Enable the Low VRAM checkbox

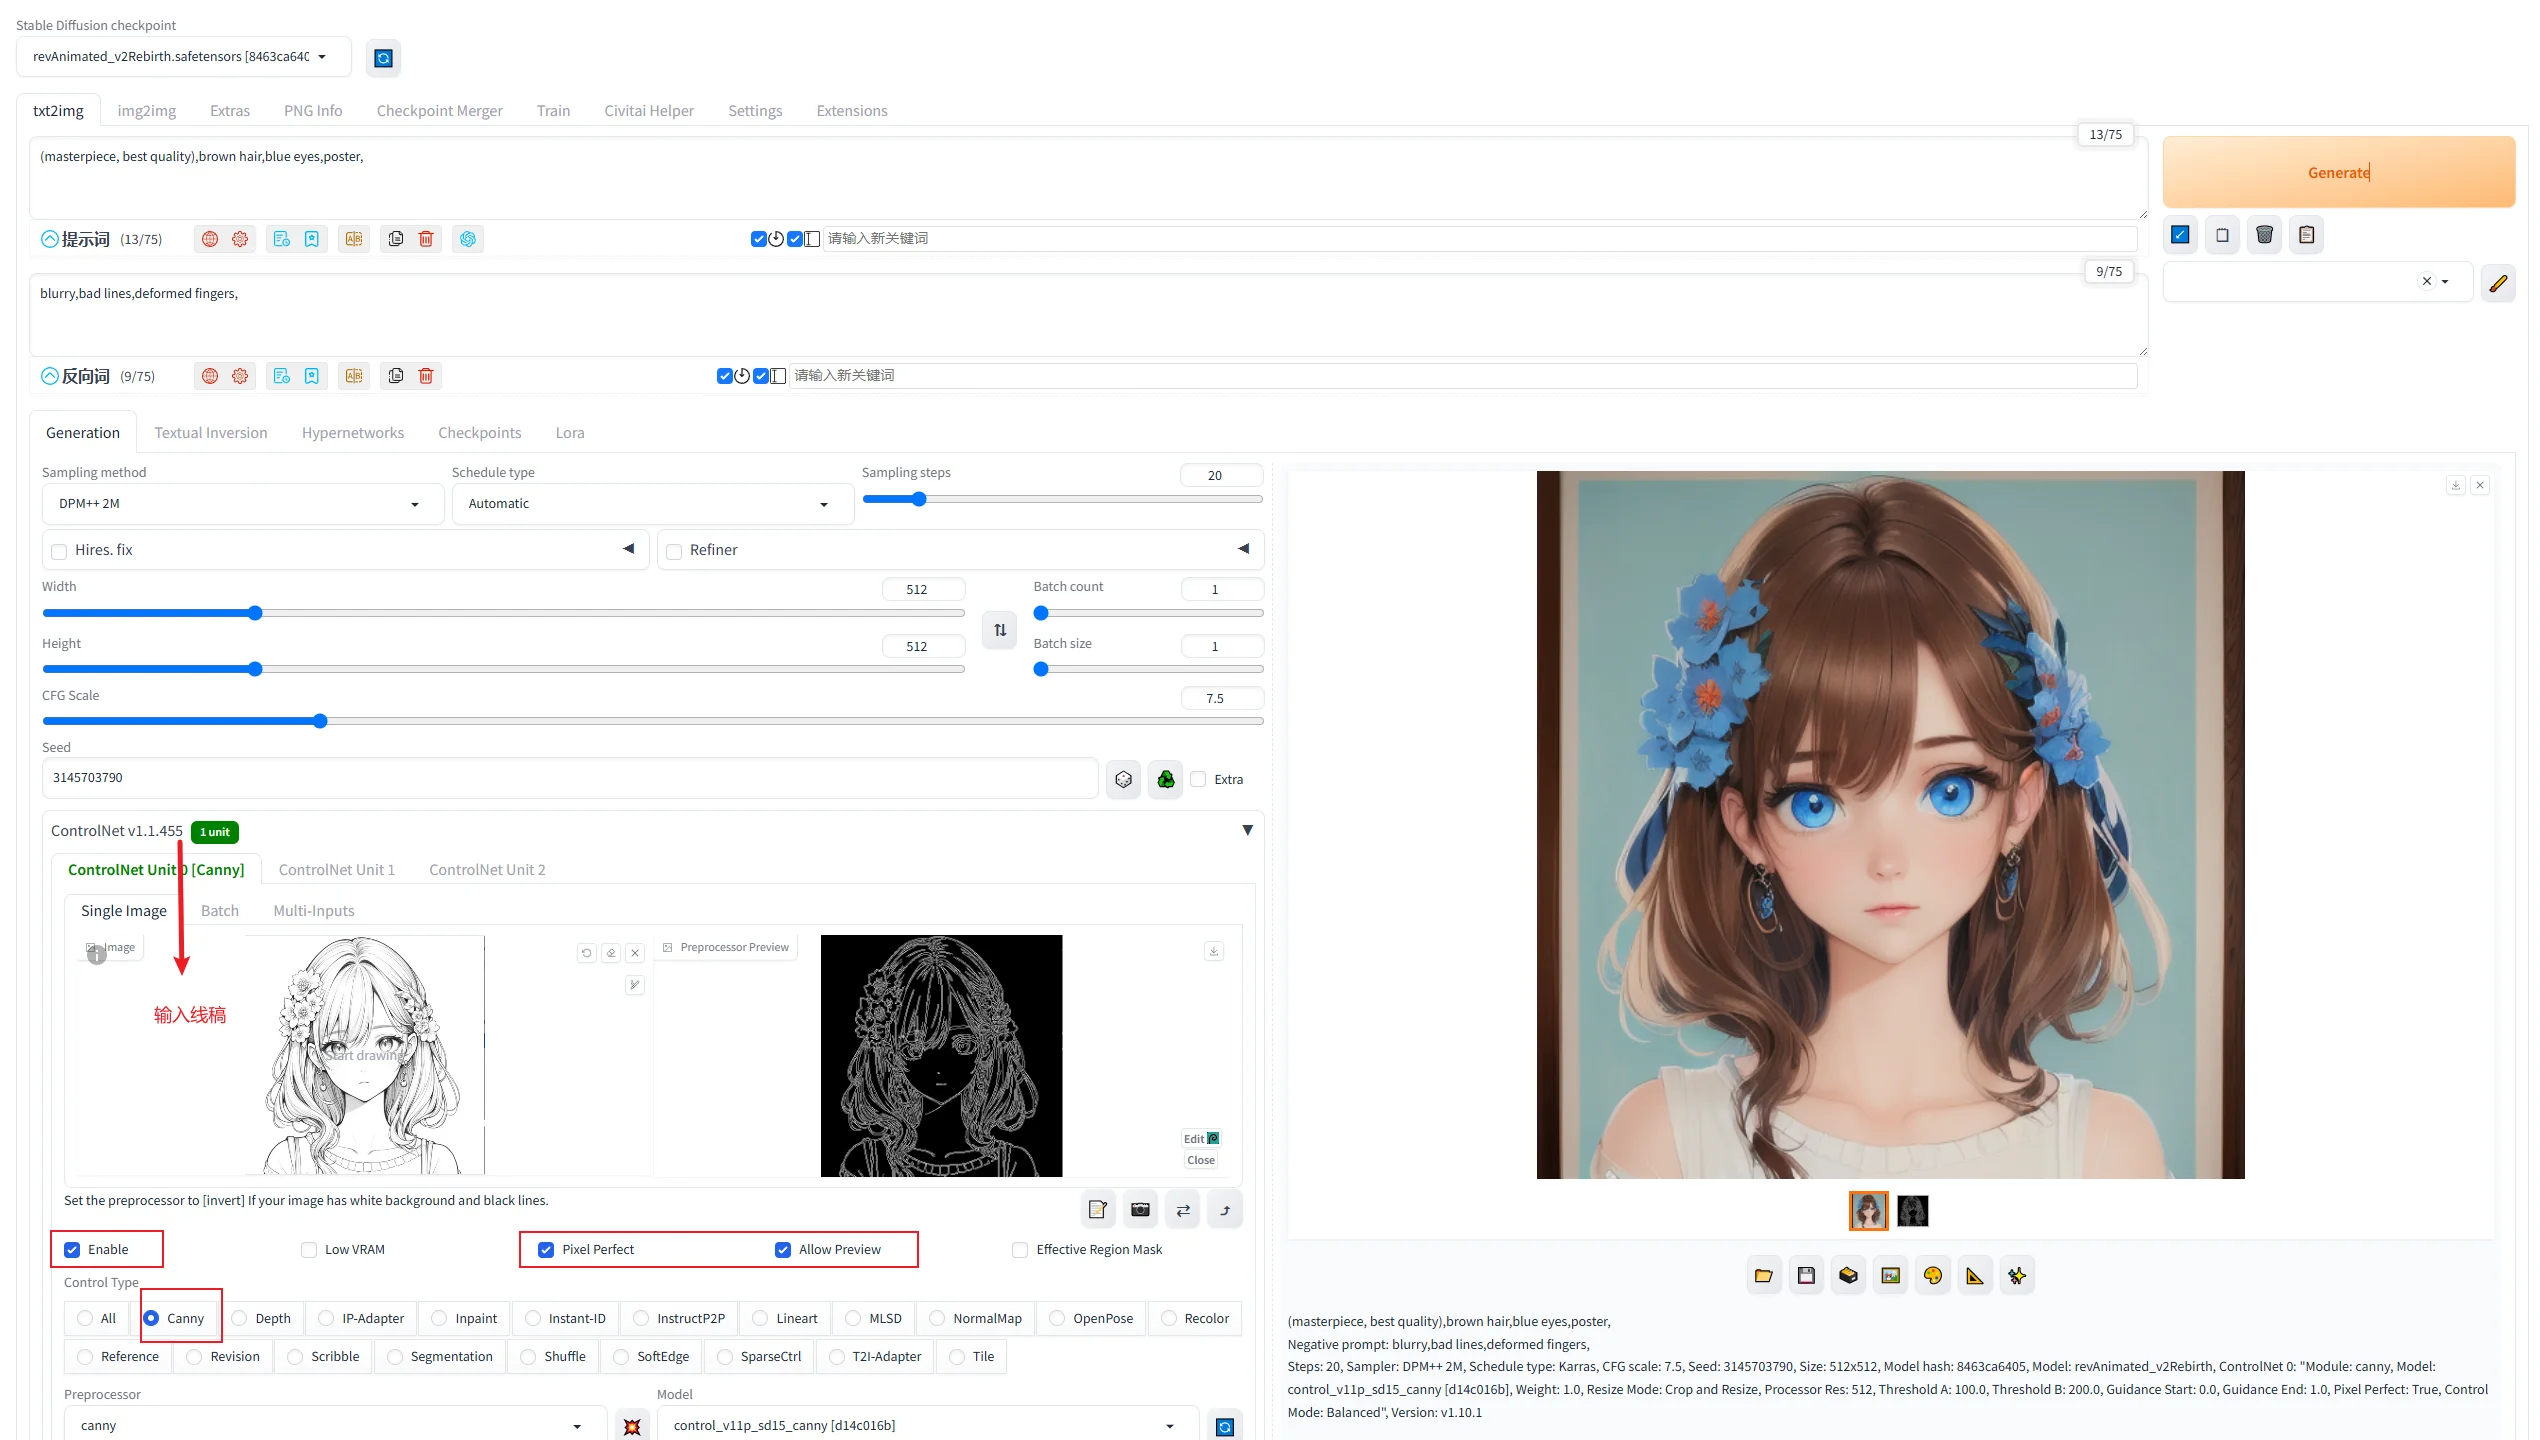[309, 1250]
